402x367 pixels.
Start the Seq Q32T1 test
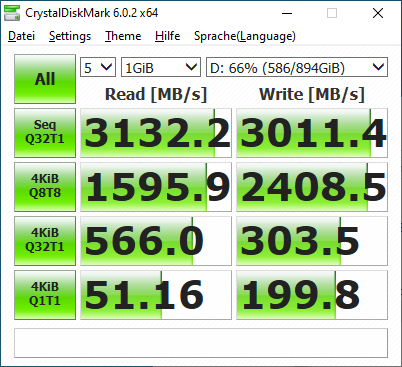point(45,133)
